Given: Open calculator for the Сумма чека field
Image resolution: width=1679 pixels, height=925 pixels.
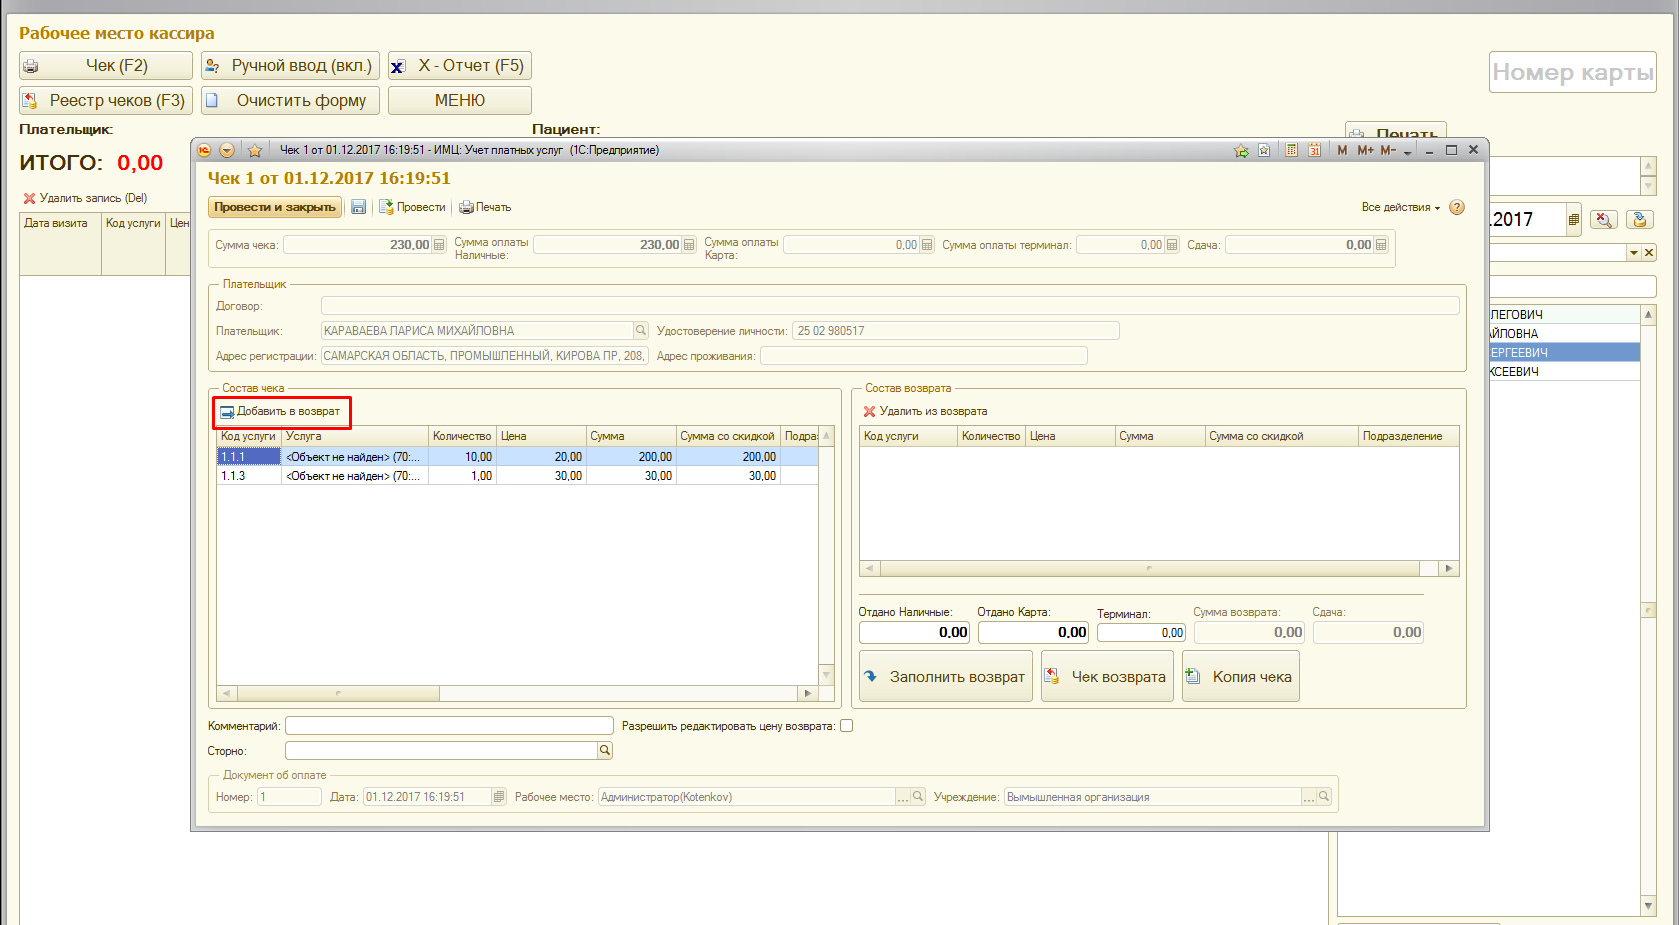Looking at the screenshot, I should 439,245.
